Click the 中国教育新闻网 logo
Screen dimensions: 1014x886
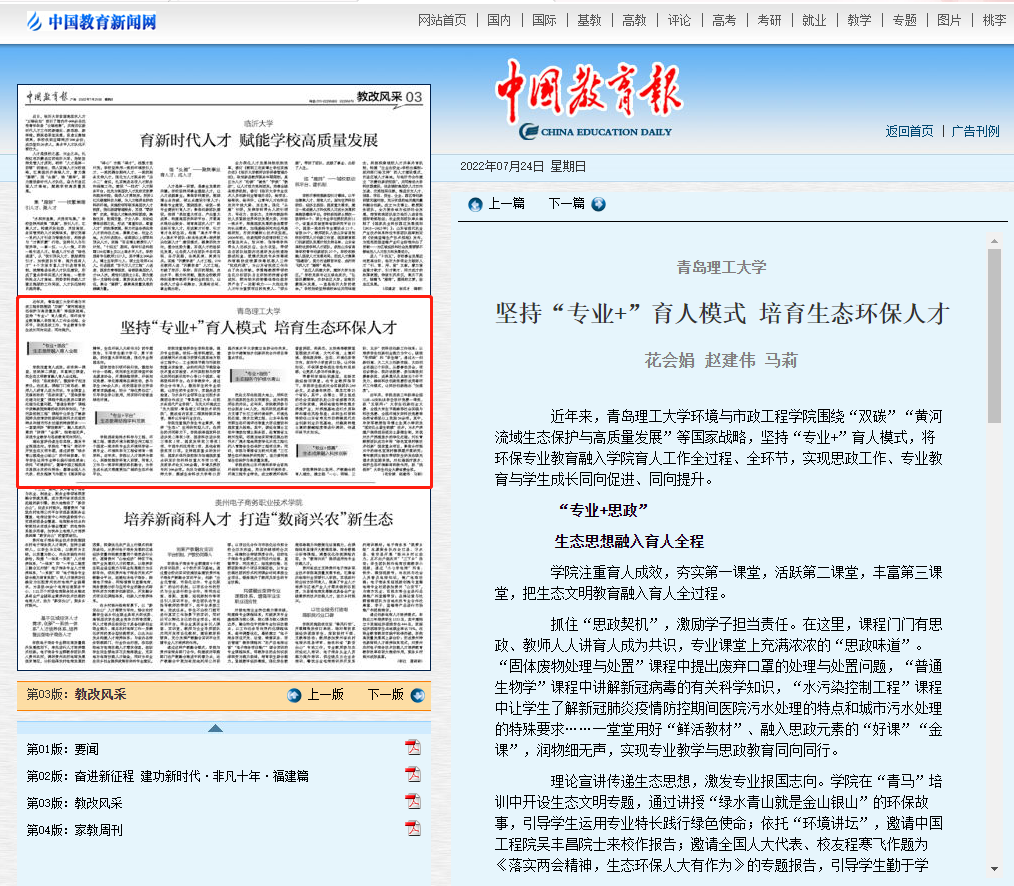click(x=92, y=21)
